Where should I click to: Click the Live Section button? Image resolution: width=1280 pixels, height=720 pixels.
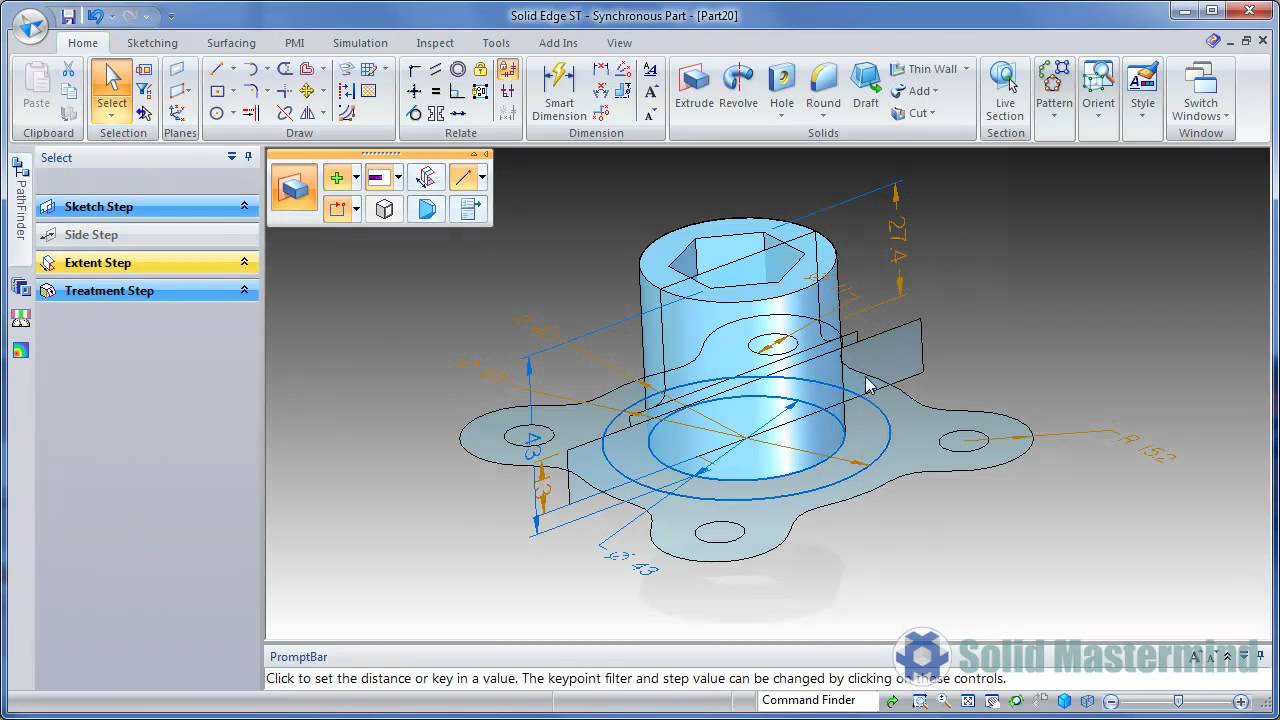point(1005,92)
